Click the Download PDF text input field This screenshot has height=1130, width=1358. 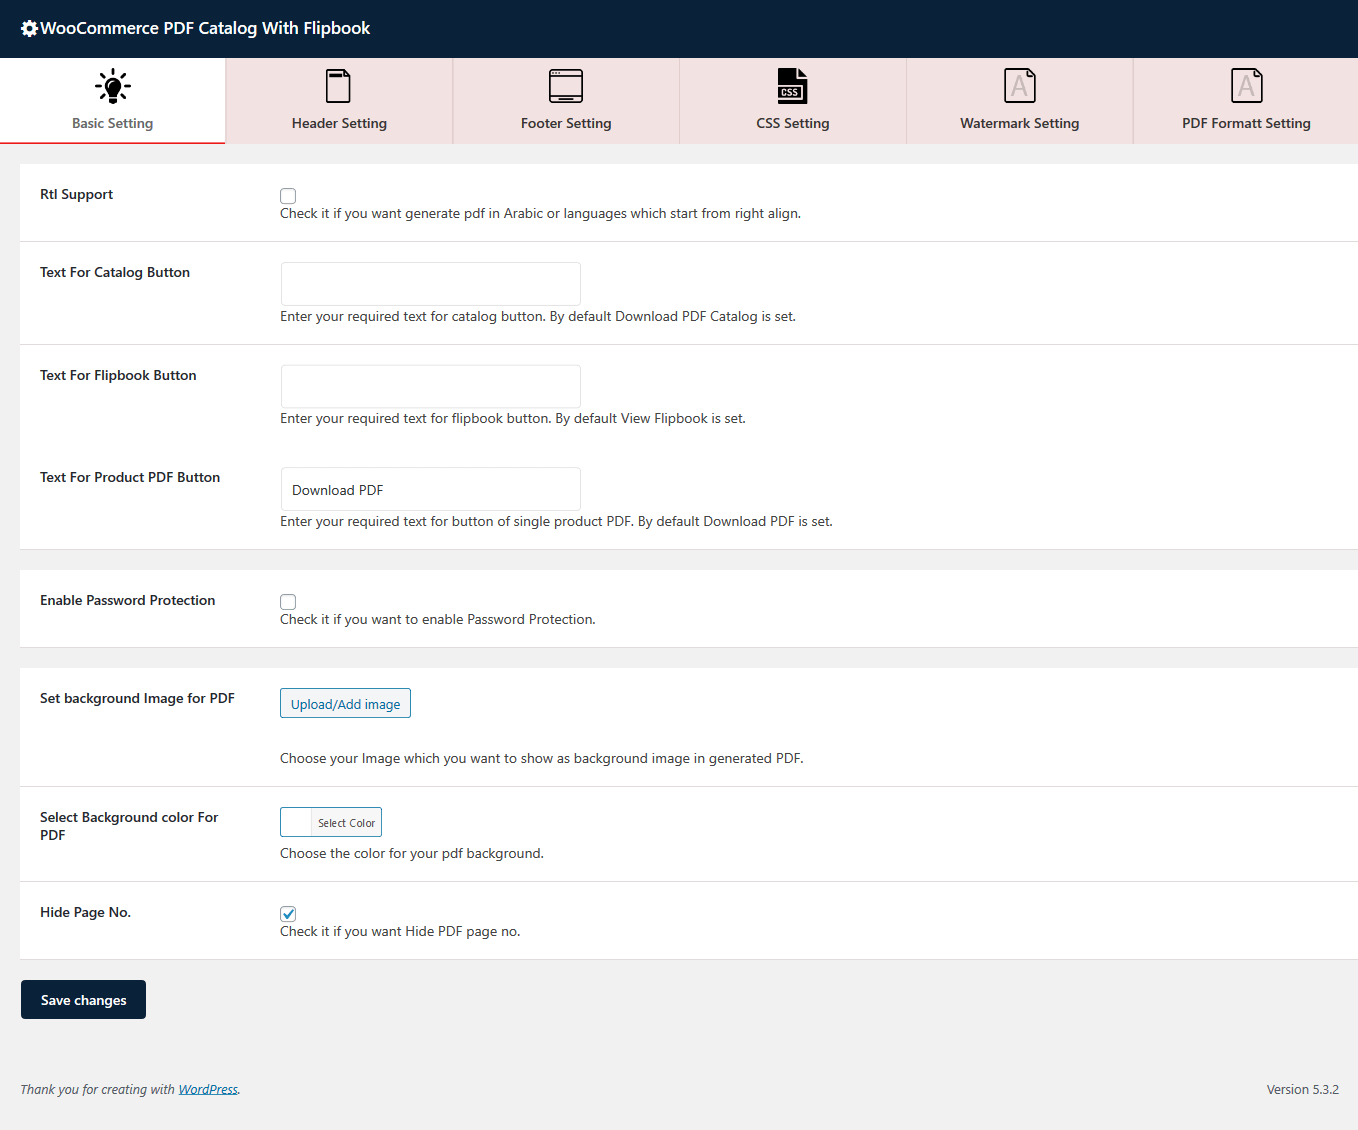coord(431,489)
